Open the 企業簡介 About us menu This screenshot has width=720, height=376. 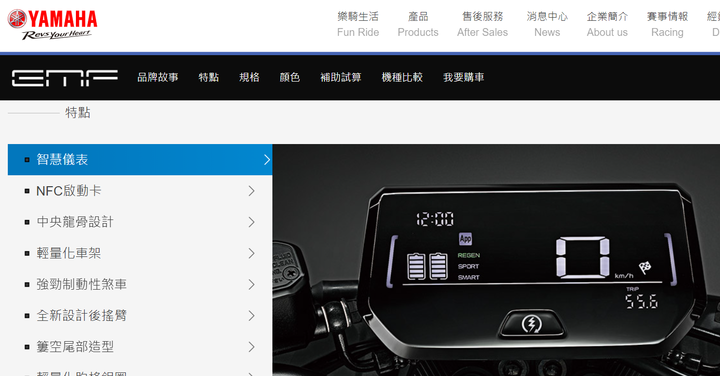(x=607, y=24)
